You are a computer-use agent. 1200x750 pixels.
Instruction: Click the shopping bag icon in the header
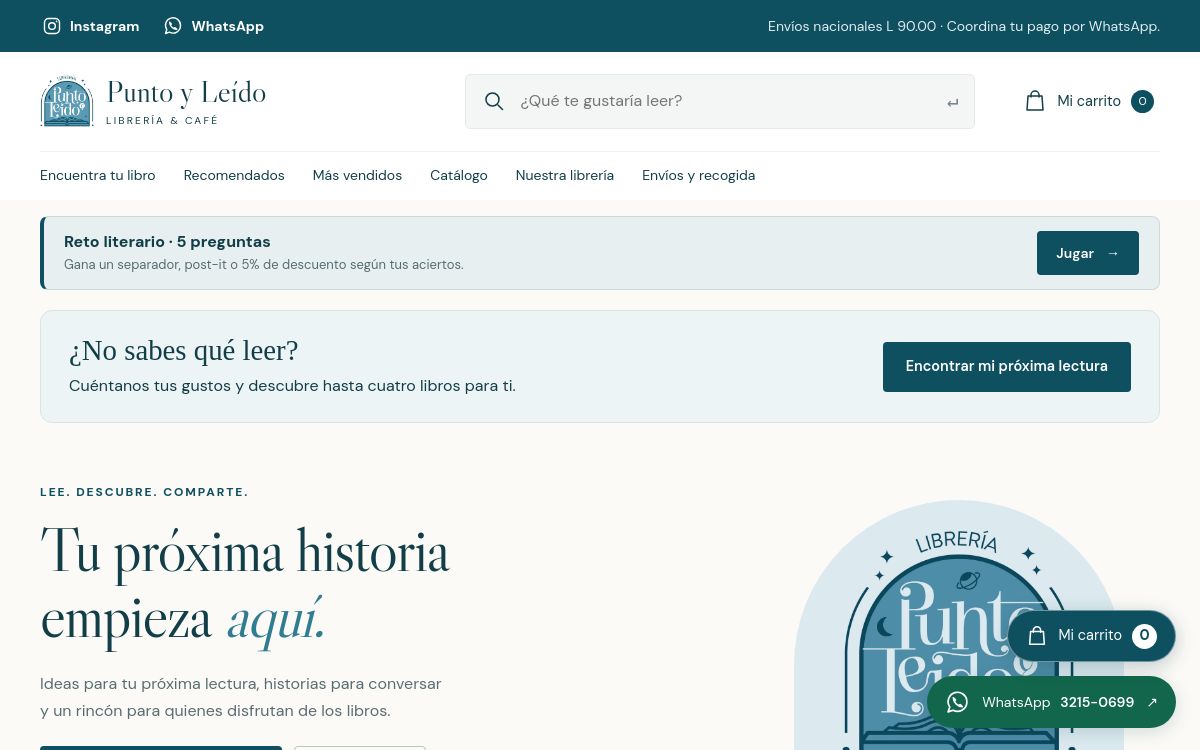click(x=1035, y=101)
